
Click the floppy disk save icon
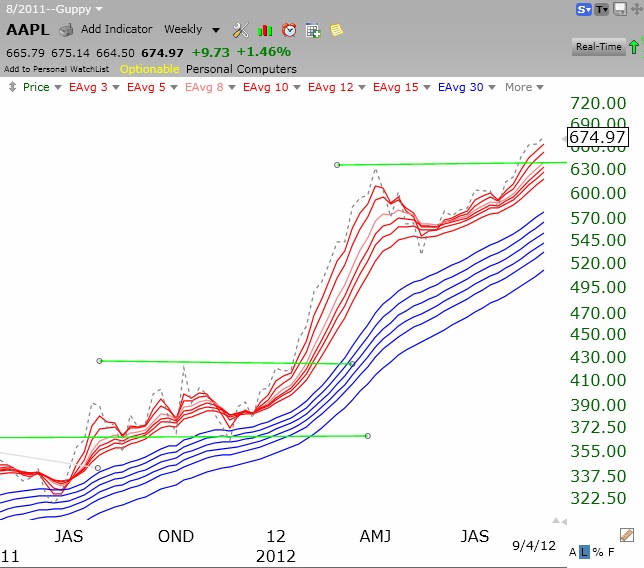(619, 9)
